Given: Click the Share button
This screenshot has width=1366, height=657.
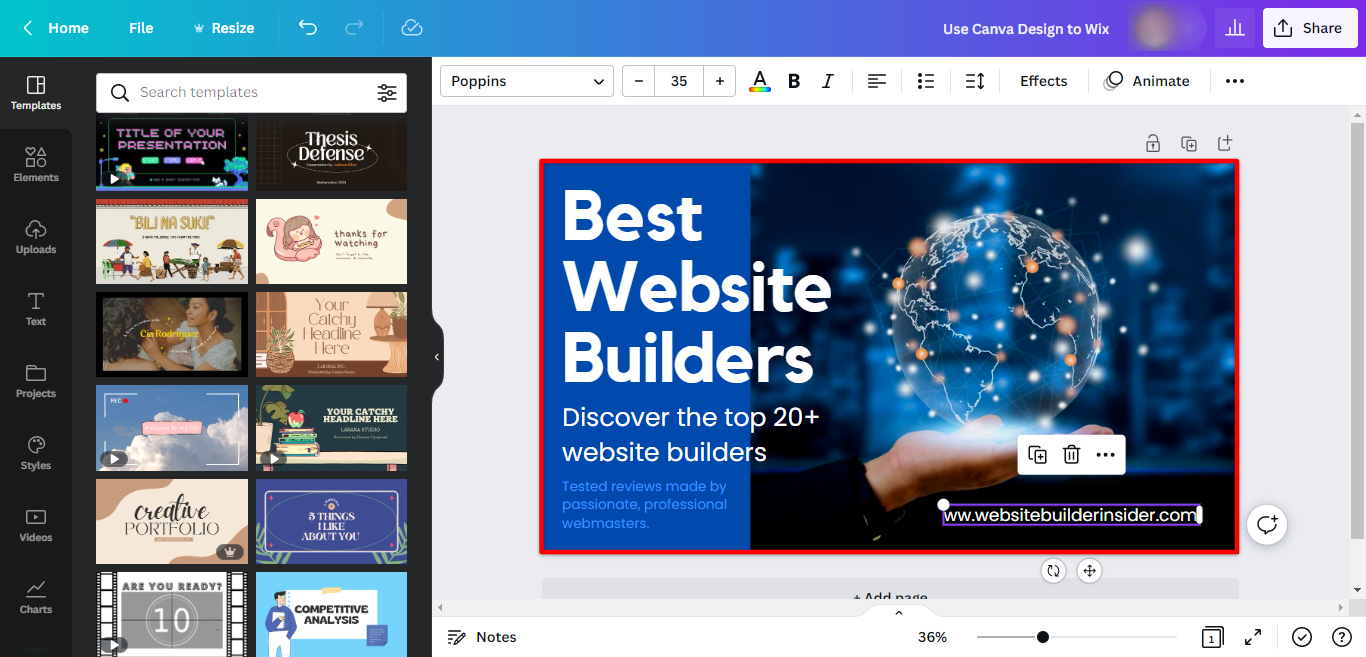Looking at the screenshot, I should [x=1309, y=28].
